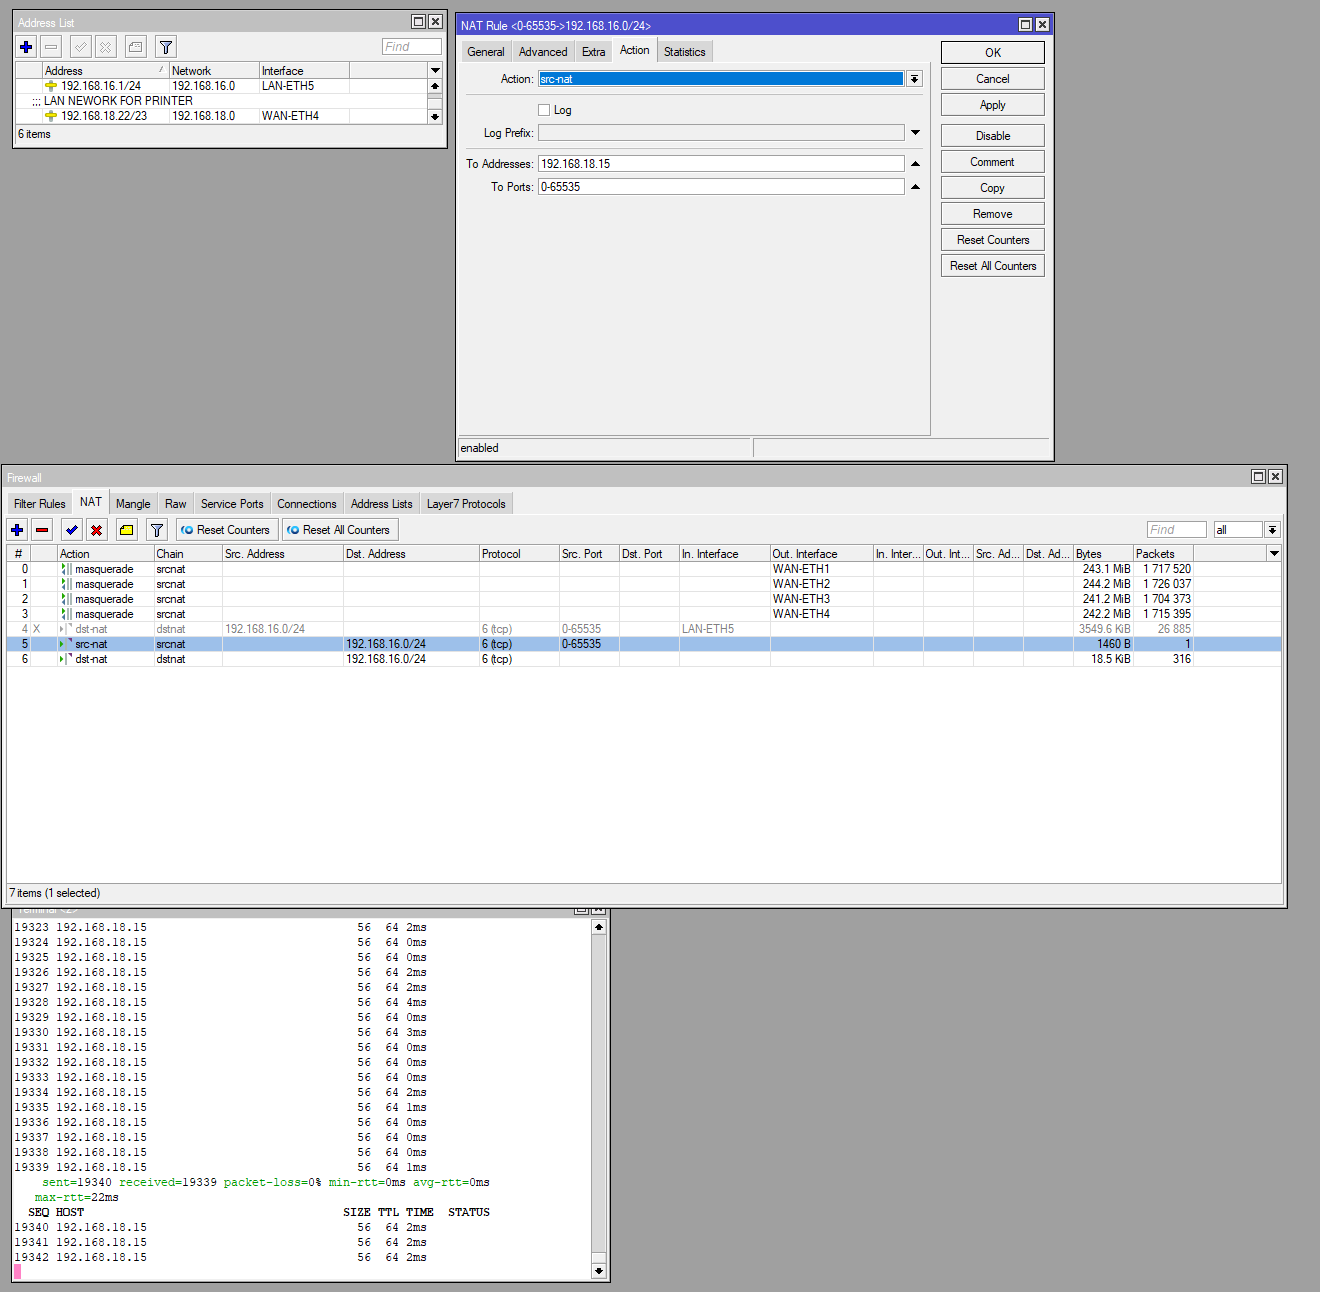Open the Action dropdown in NAT Rule
1320x1292 pixels.
(914, 79)
